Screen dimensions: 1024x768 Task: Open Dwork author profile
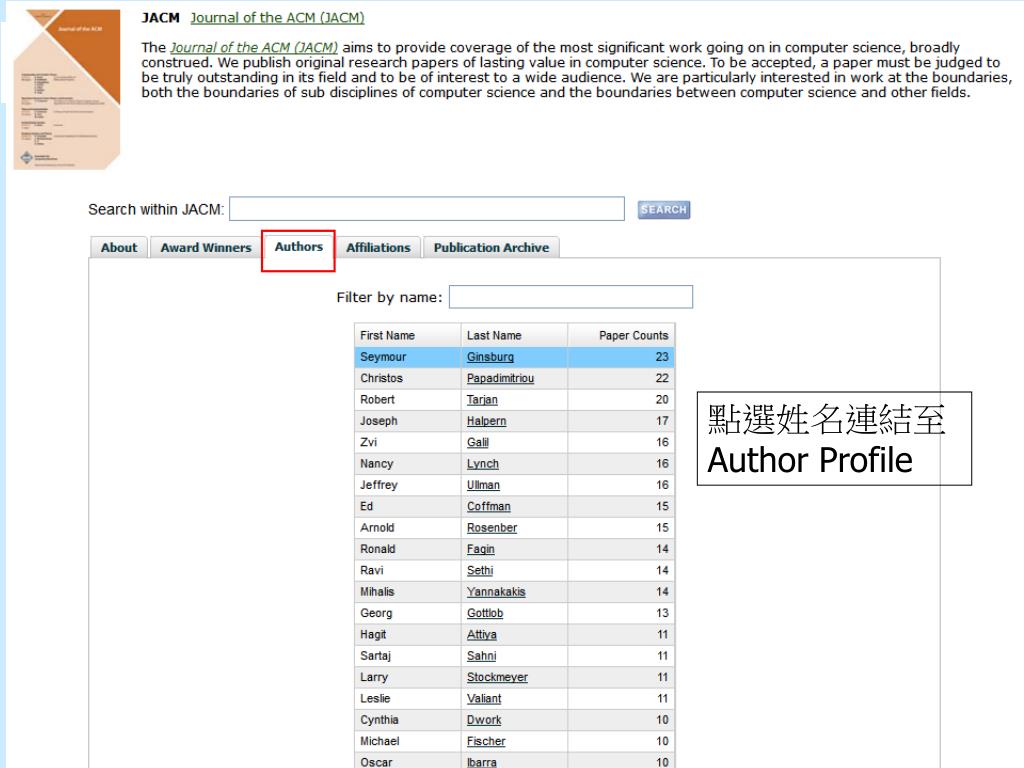coord(484,720)
